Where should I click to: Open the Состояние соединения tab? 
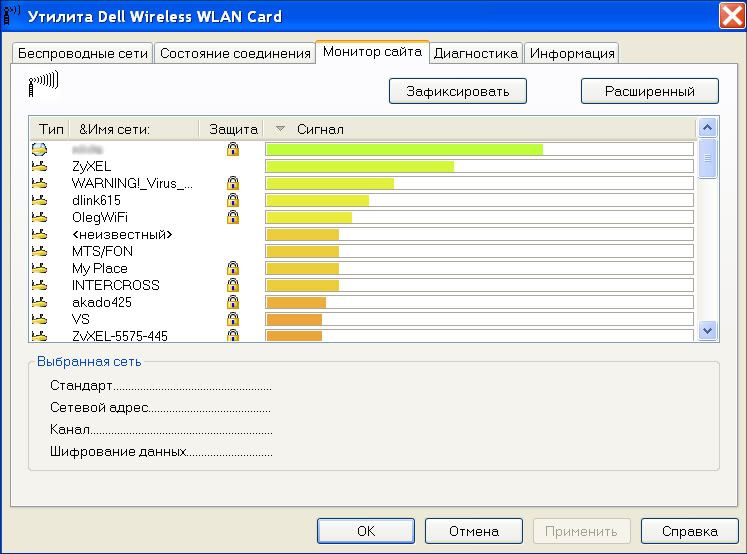coord(235,53)
